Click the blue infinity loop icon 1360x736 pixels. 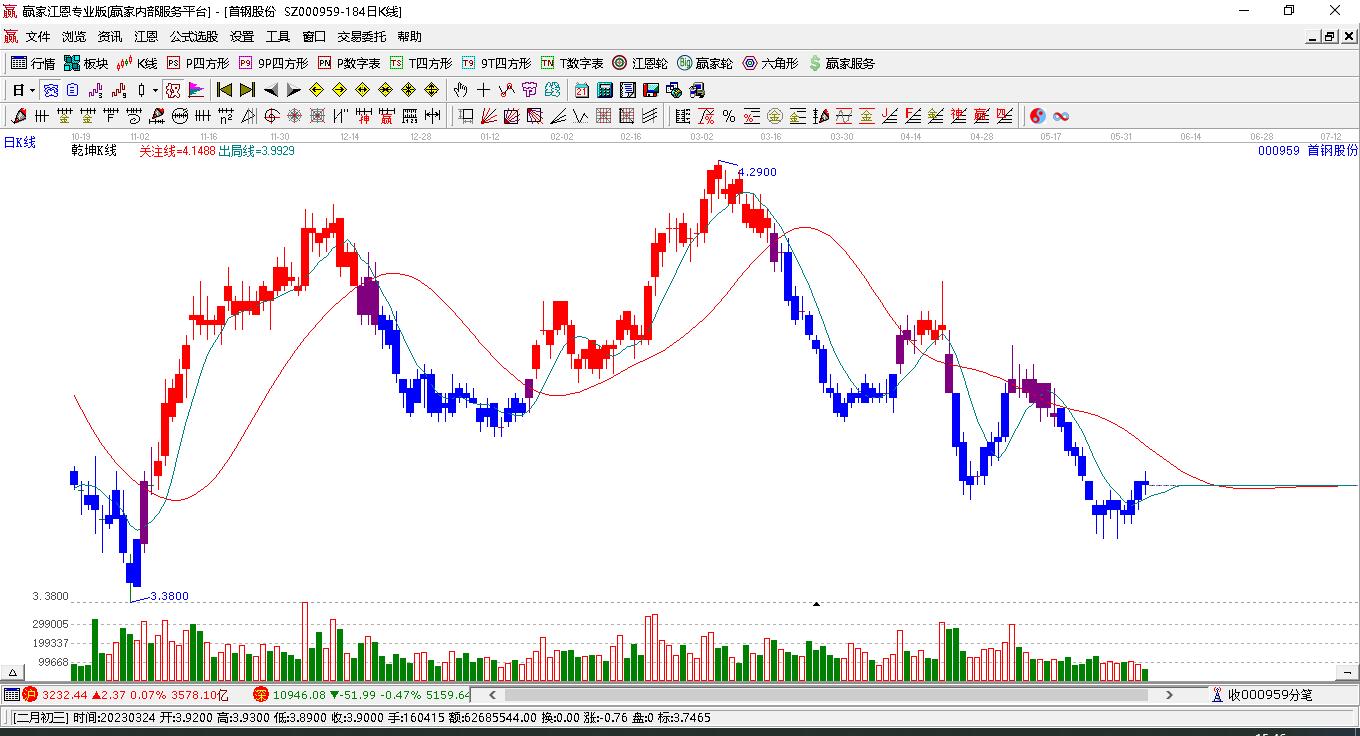pyautogui.click(x=1061, y=116)
